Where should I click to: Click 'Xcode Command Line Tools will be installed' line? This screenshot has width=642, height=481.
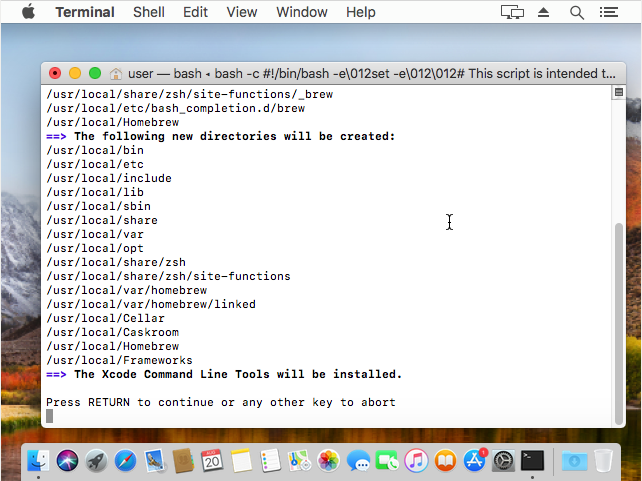(238, 374)
